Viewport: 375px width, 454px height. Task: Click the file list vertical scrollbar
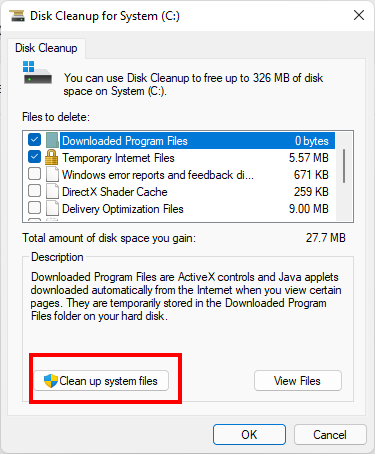pos(344,176)
